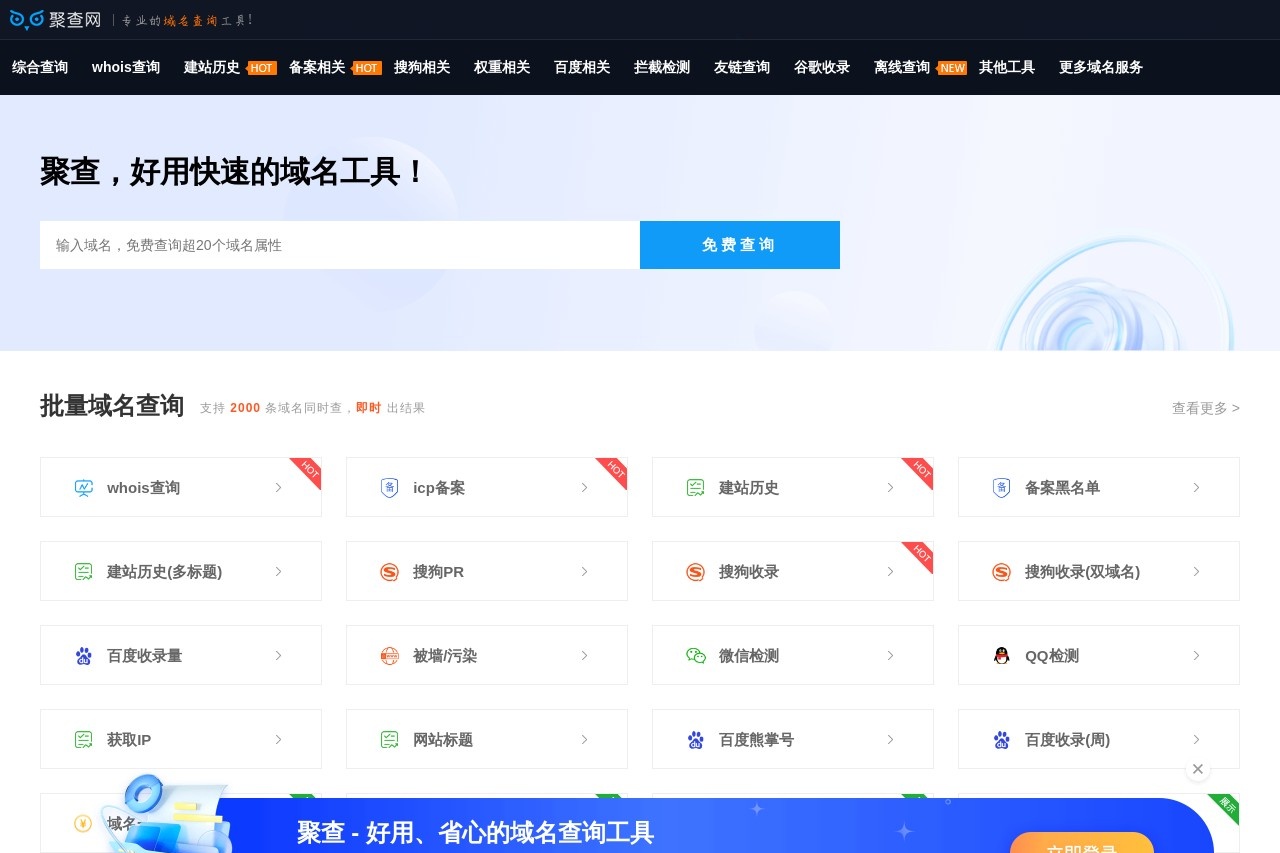Click the 建站历史(多标题) card icon
This screenshot has height=853, width=1280.
pos(84,572)
